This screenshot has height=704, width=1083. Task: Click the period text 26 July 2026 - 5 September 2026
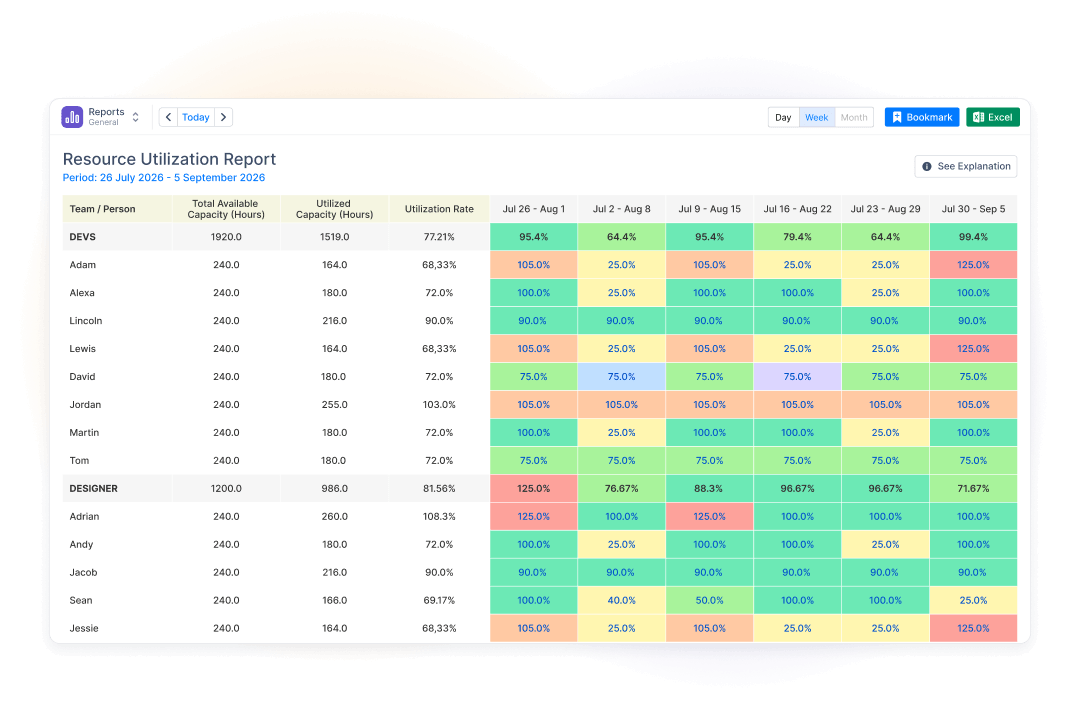pos(182,178)
